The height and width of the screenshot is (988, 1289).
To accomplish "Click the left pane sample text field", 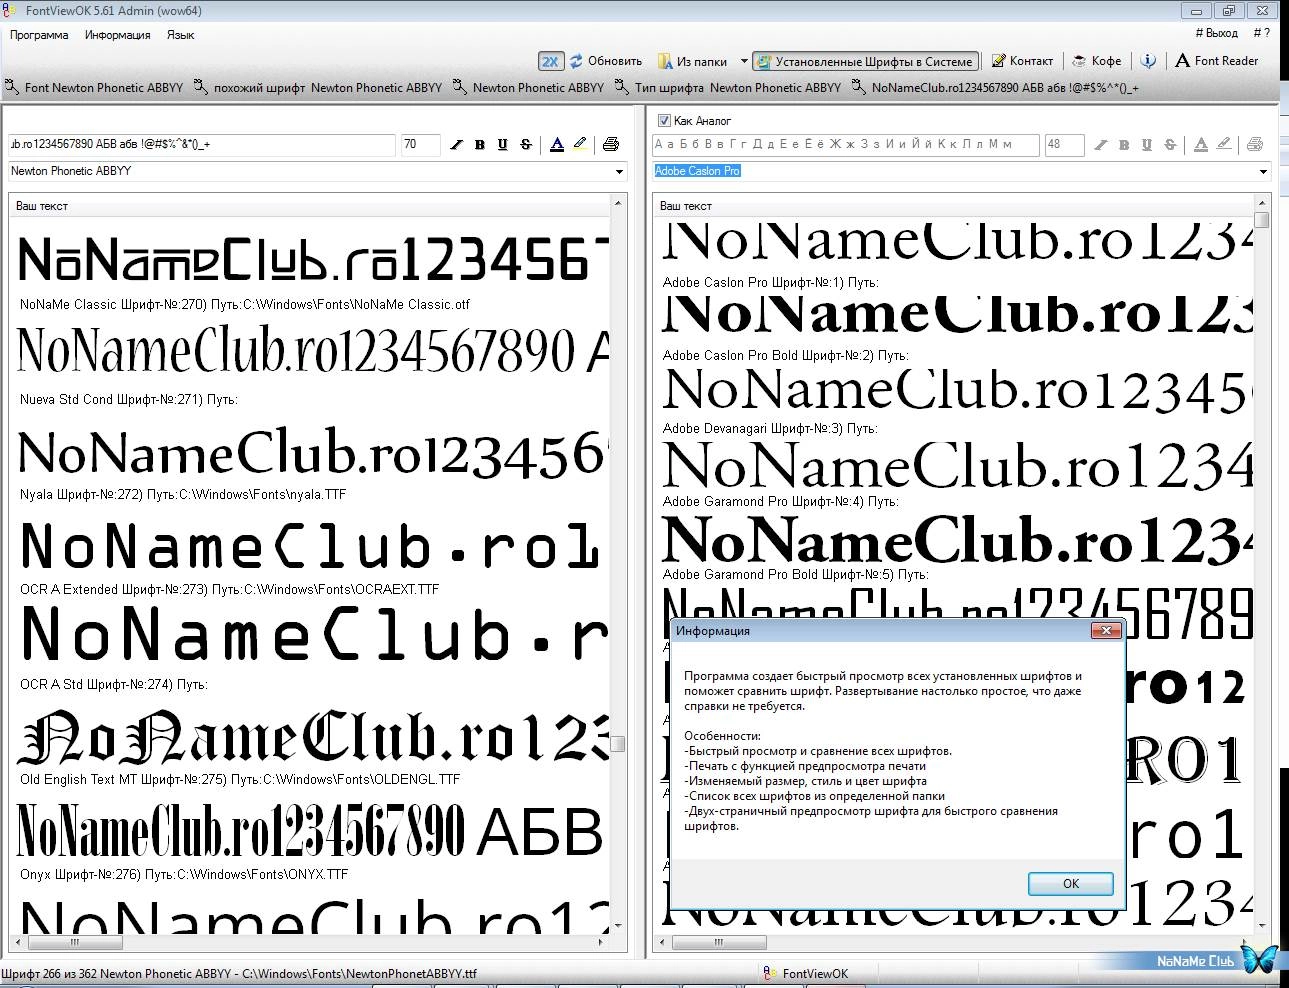I will pos(202,144).
